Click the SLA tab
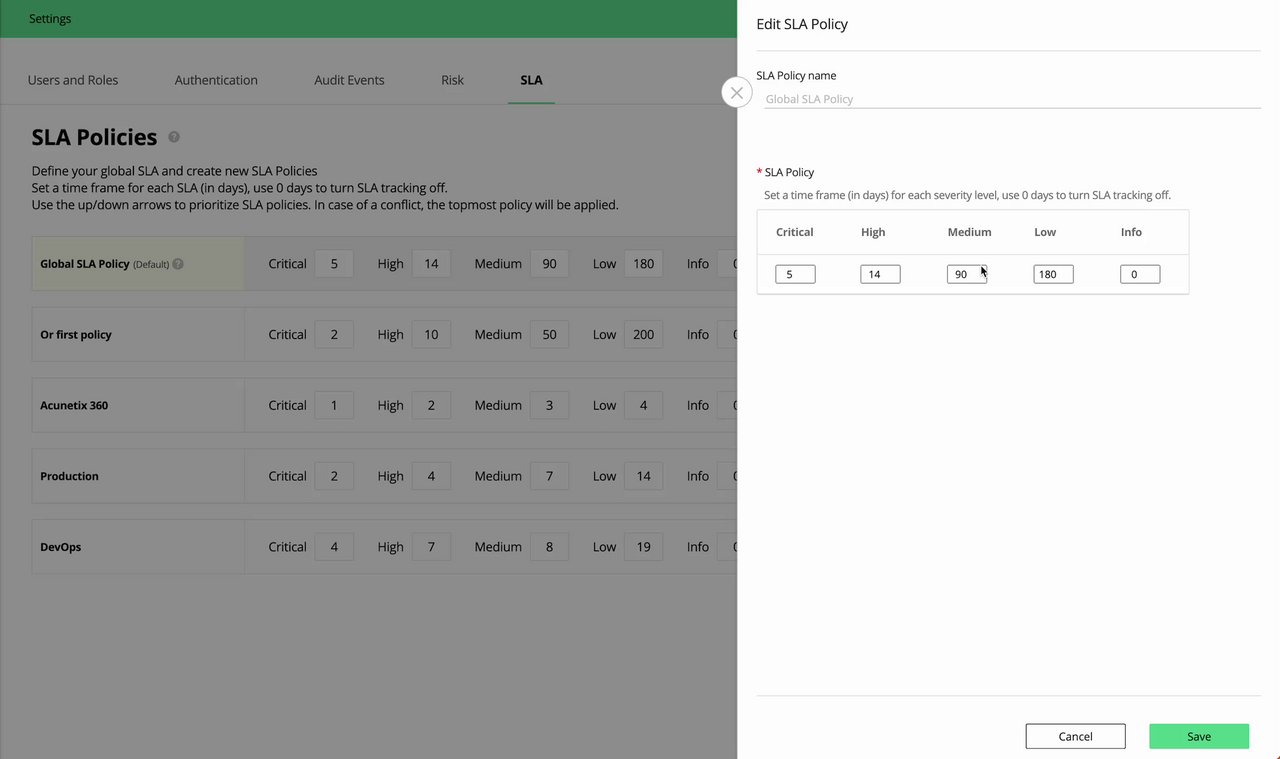Screen dimensions: 1280x759 tap(531, 80)
